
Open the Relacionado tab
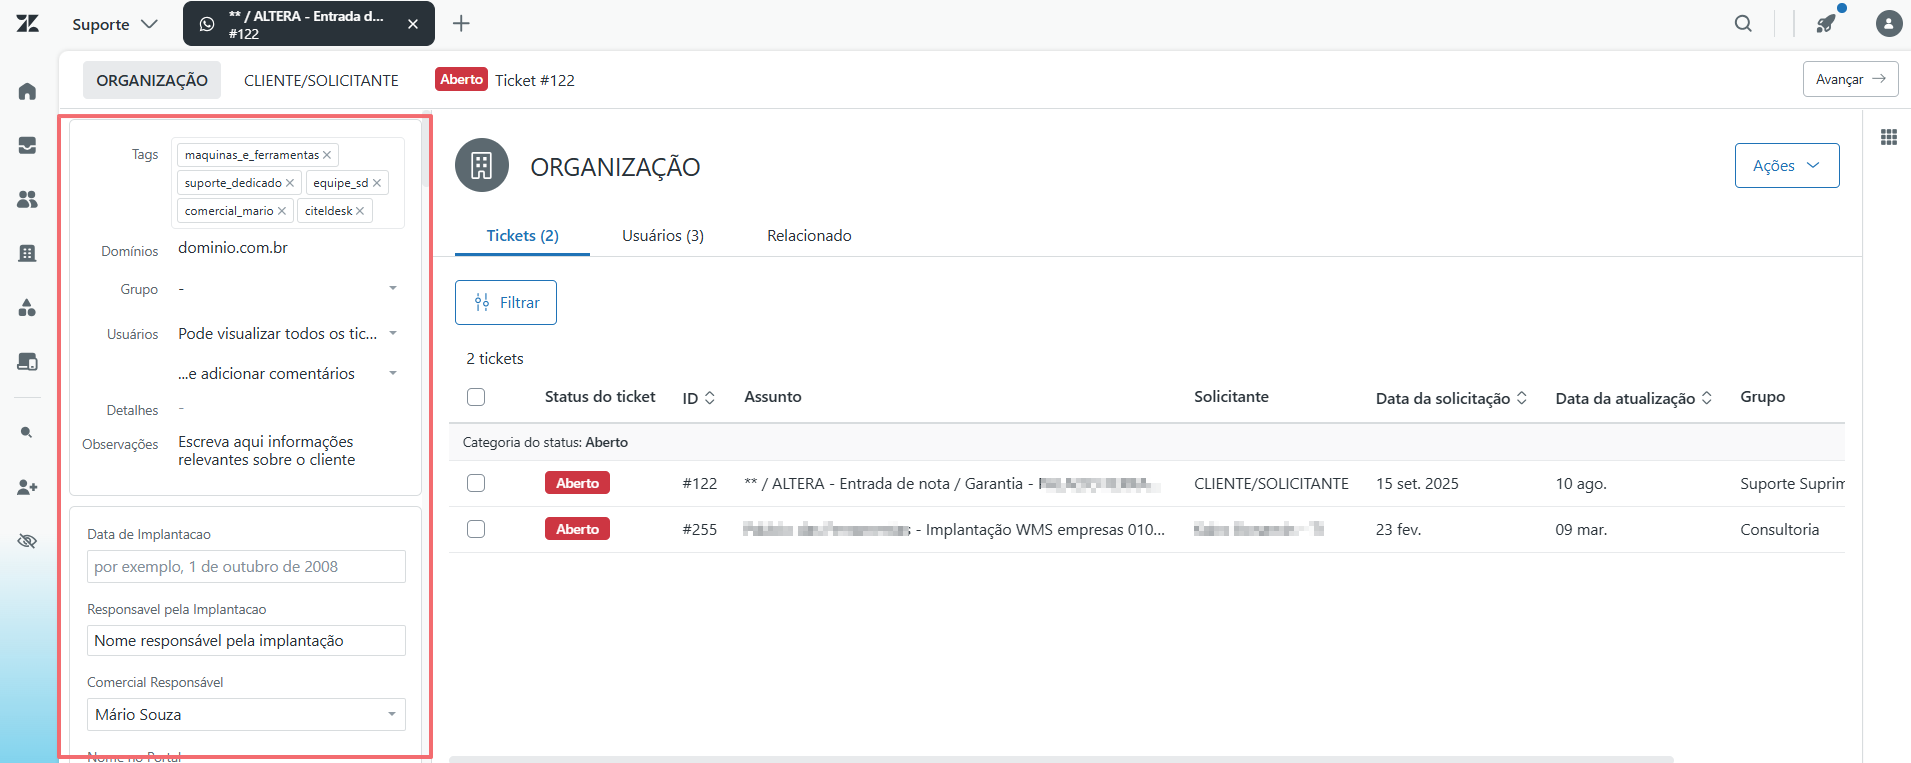(x=809, y=236)
